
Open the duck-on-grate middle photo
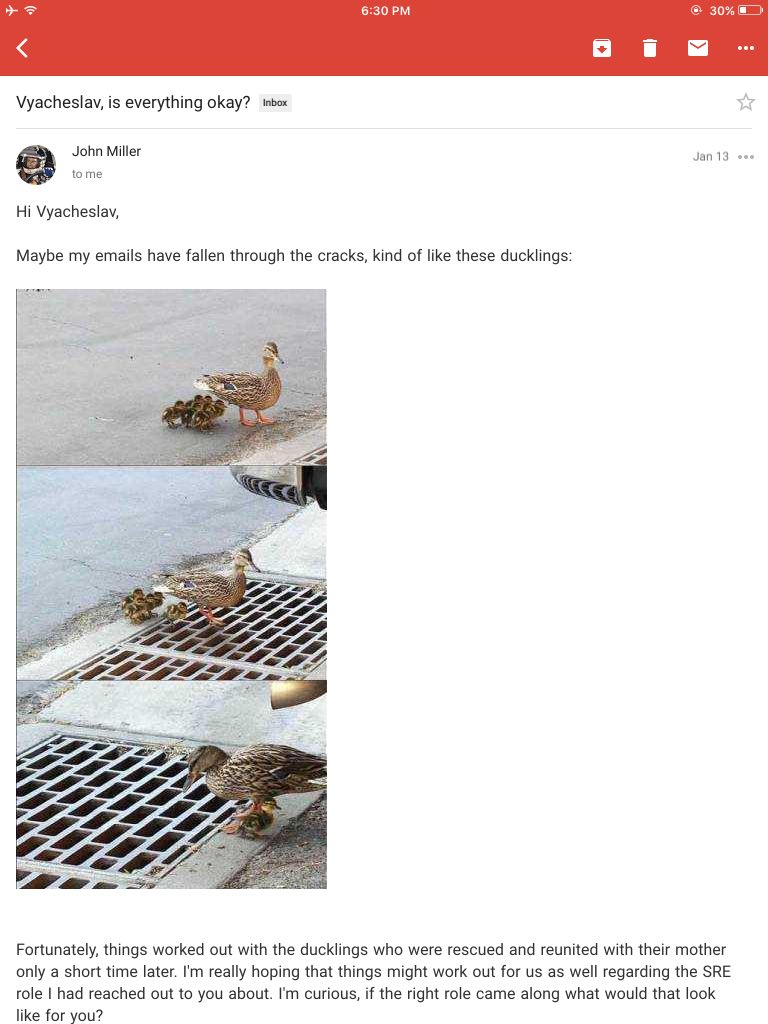171,573
